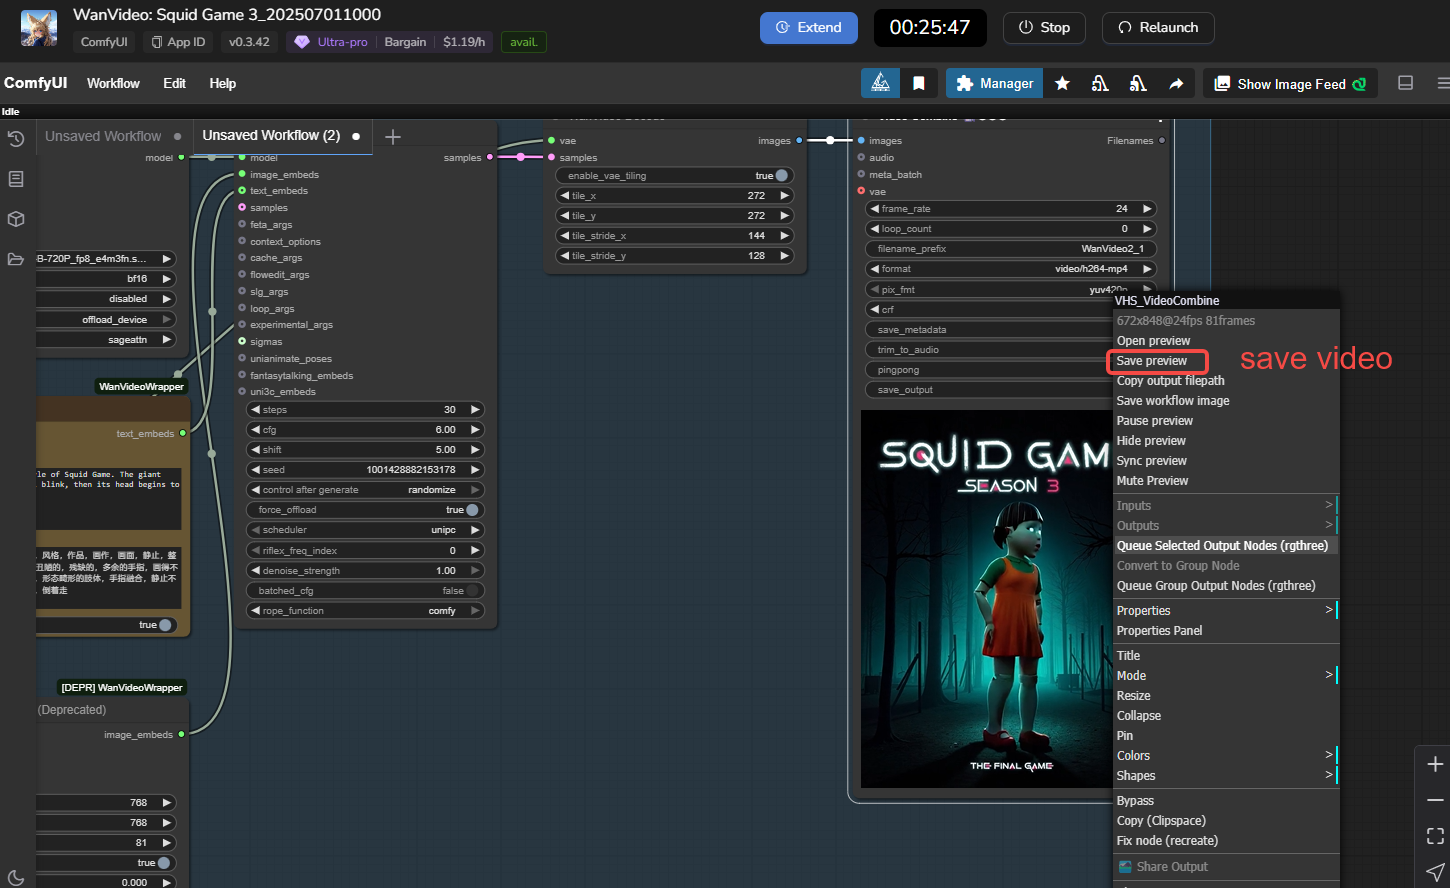Click the ComfyUI-Manager logo toolbar icon
1450x888 pixels.
880,83
